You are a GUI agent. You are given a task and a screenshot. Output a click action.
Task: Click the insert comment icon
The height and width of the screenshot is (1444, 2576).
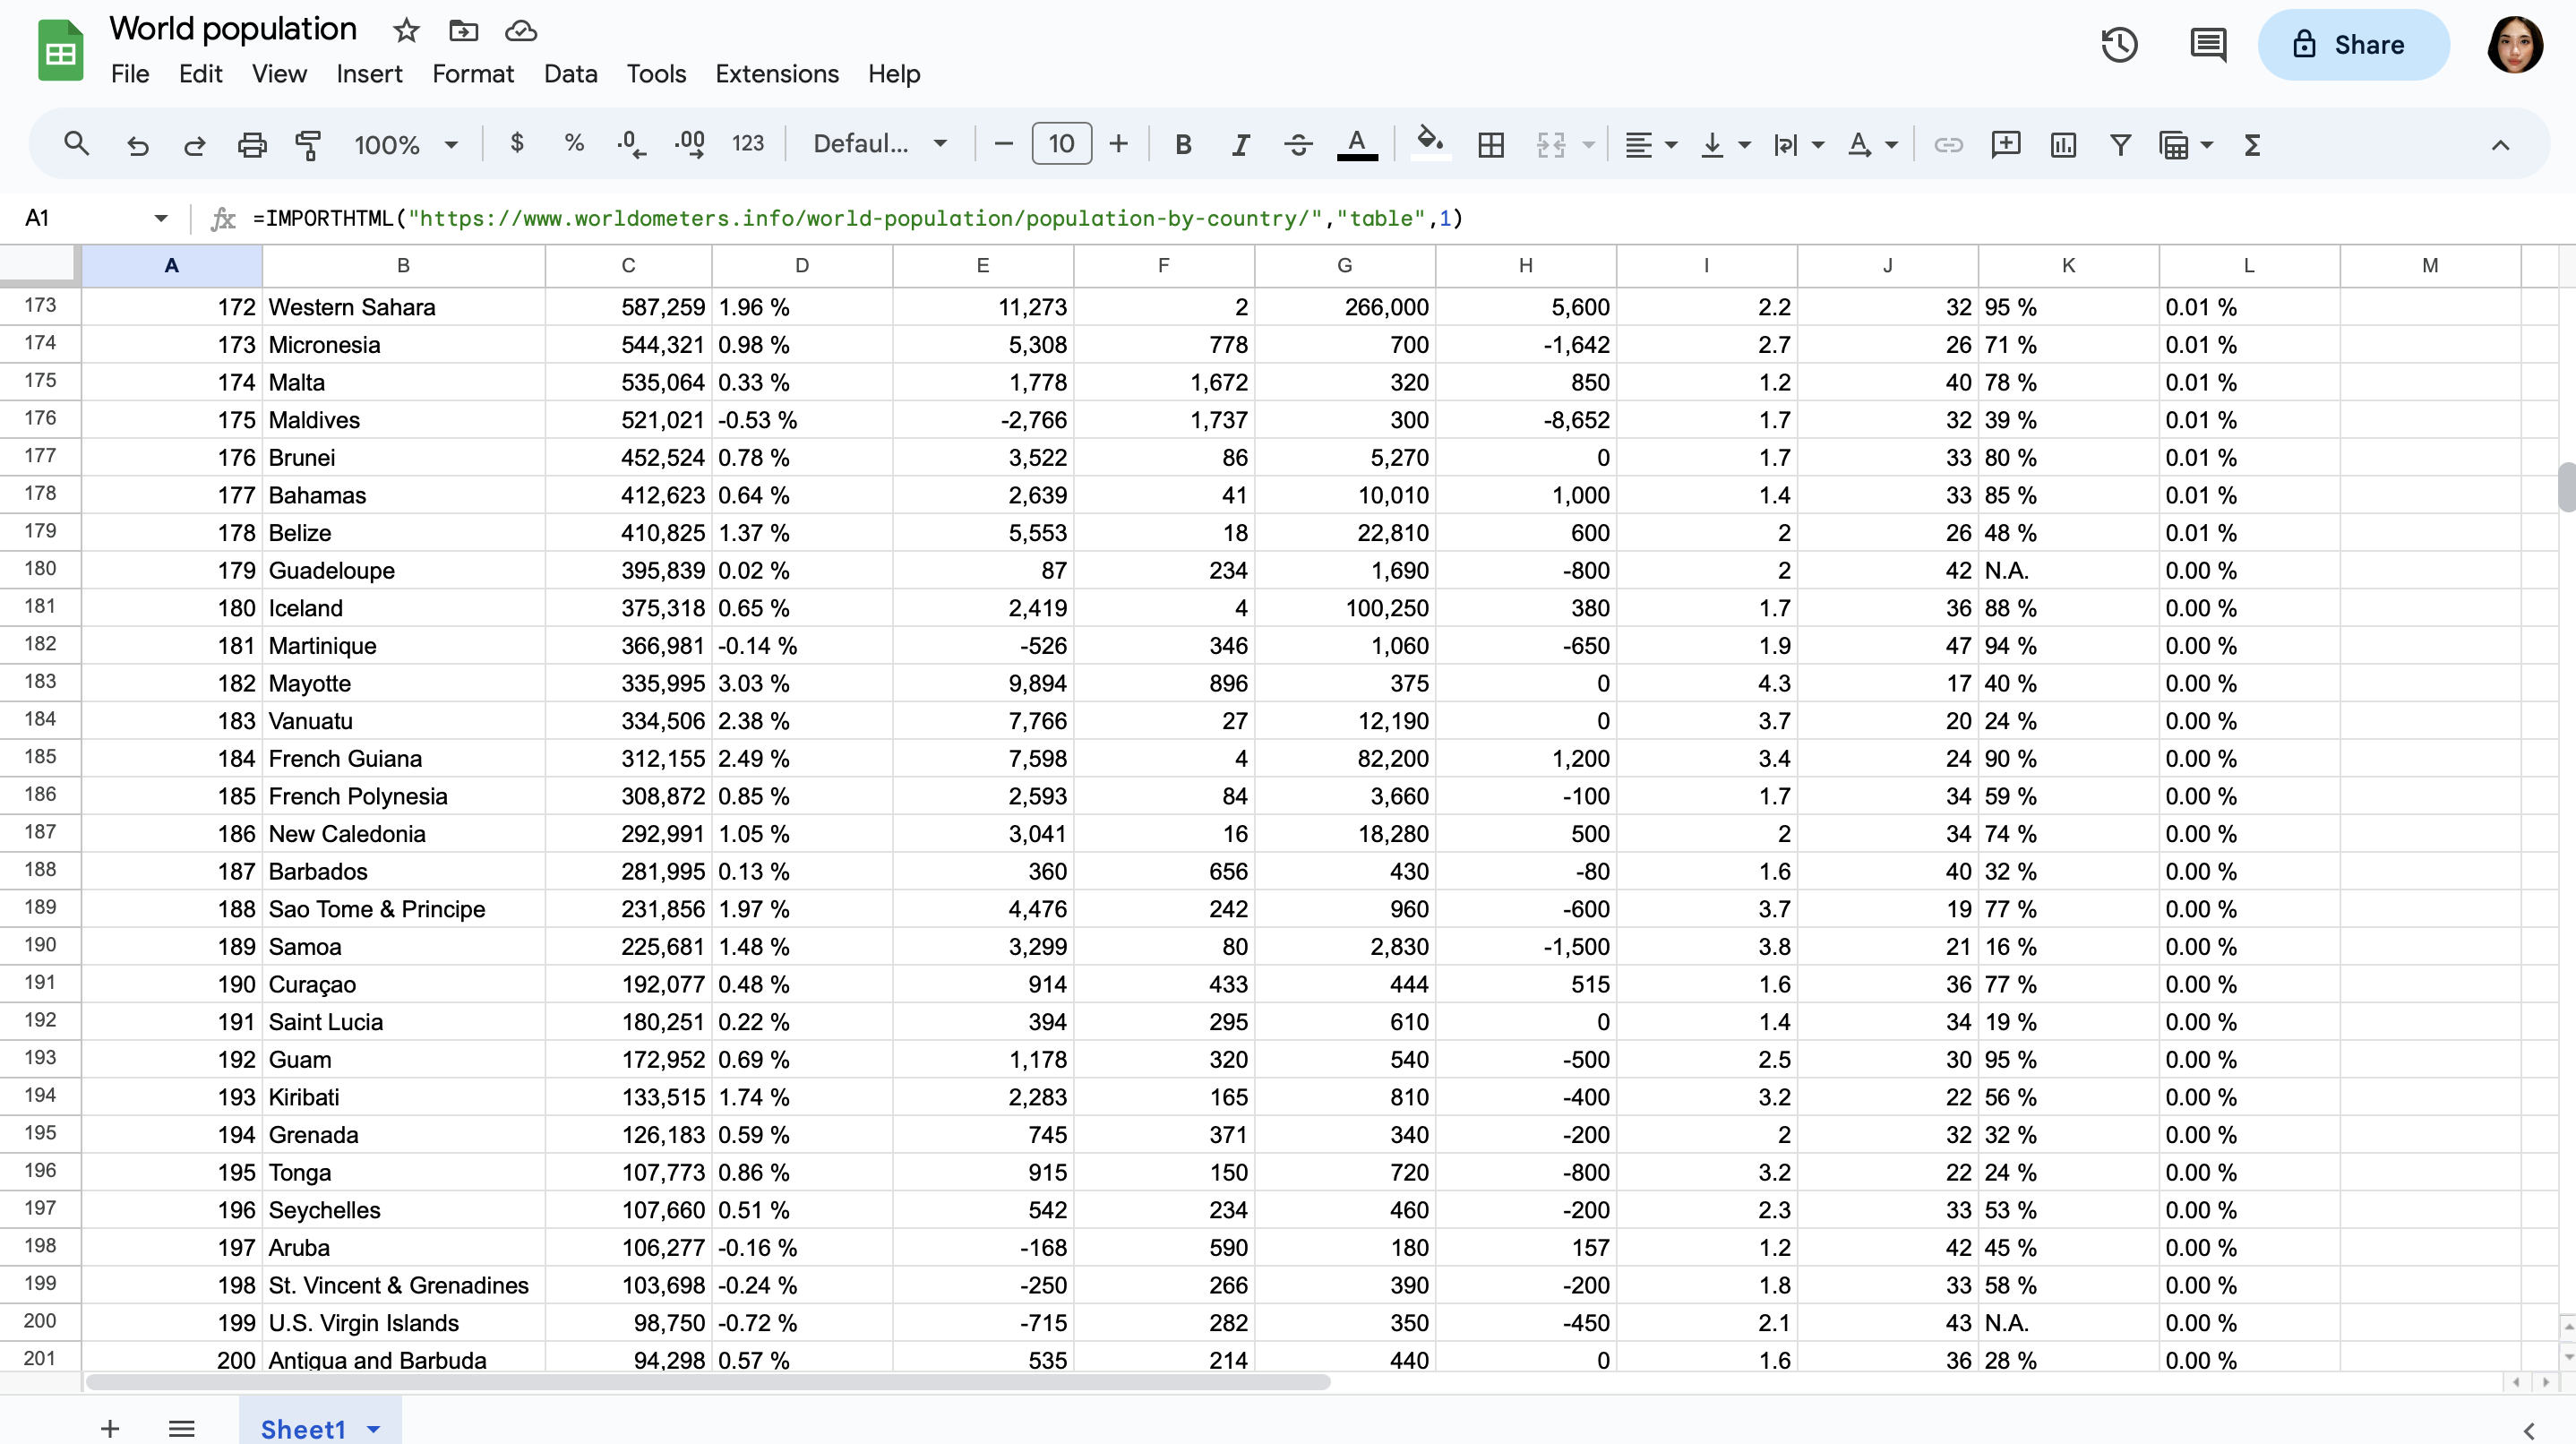point(2005,145)
